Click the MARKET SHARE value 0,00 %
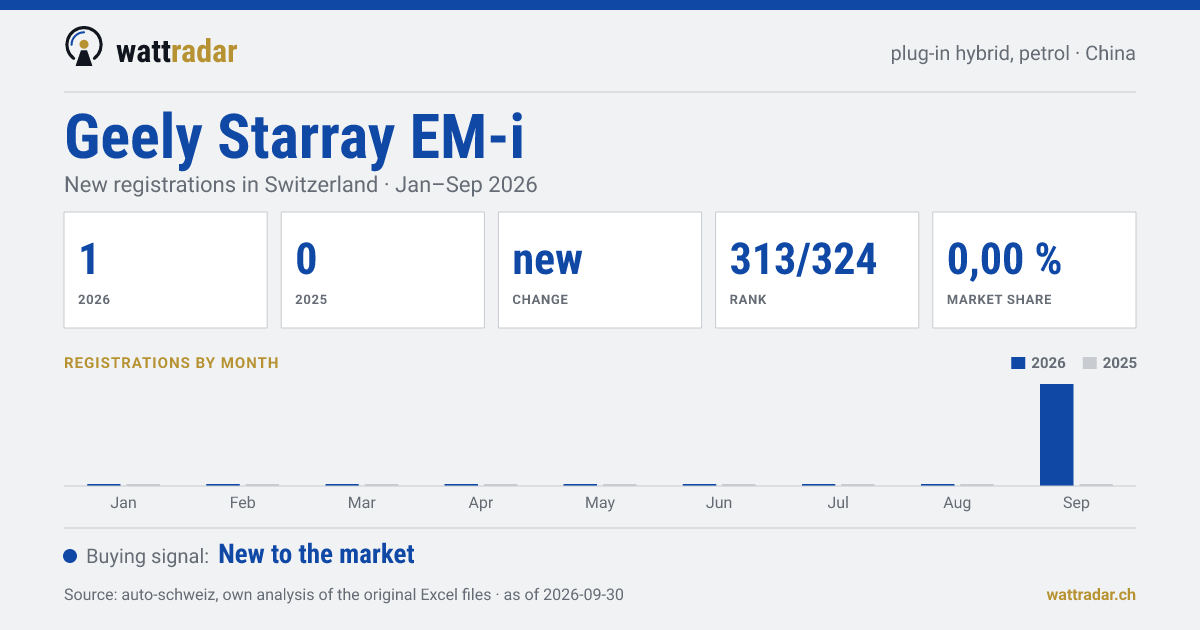Image resolution: width=1200 pixels, height=630 pixels. click(1004, 259)
